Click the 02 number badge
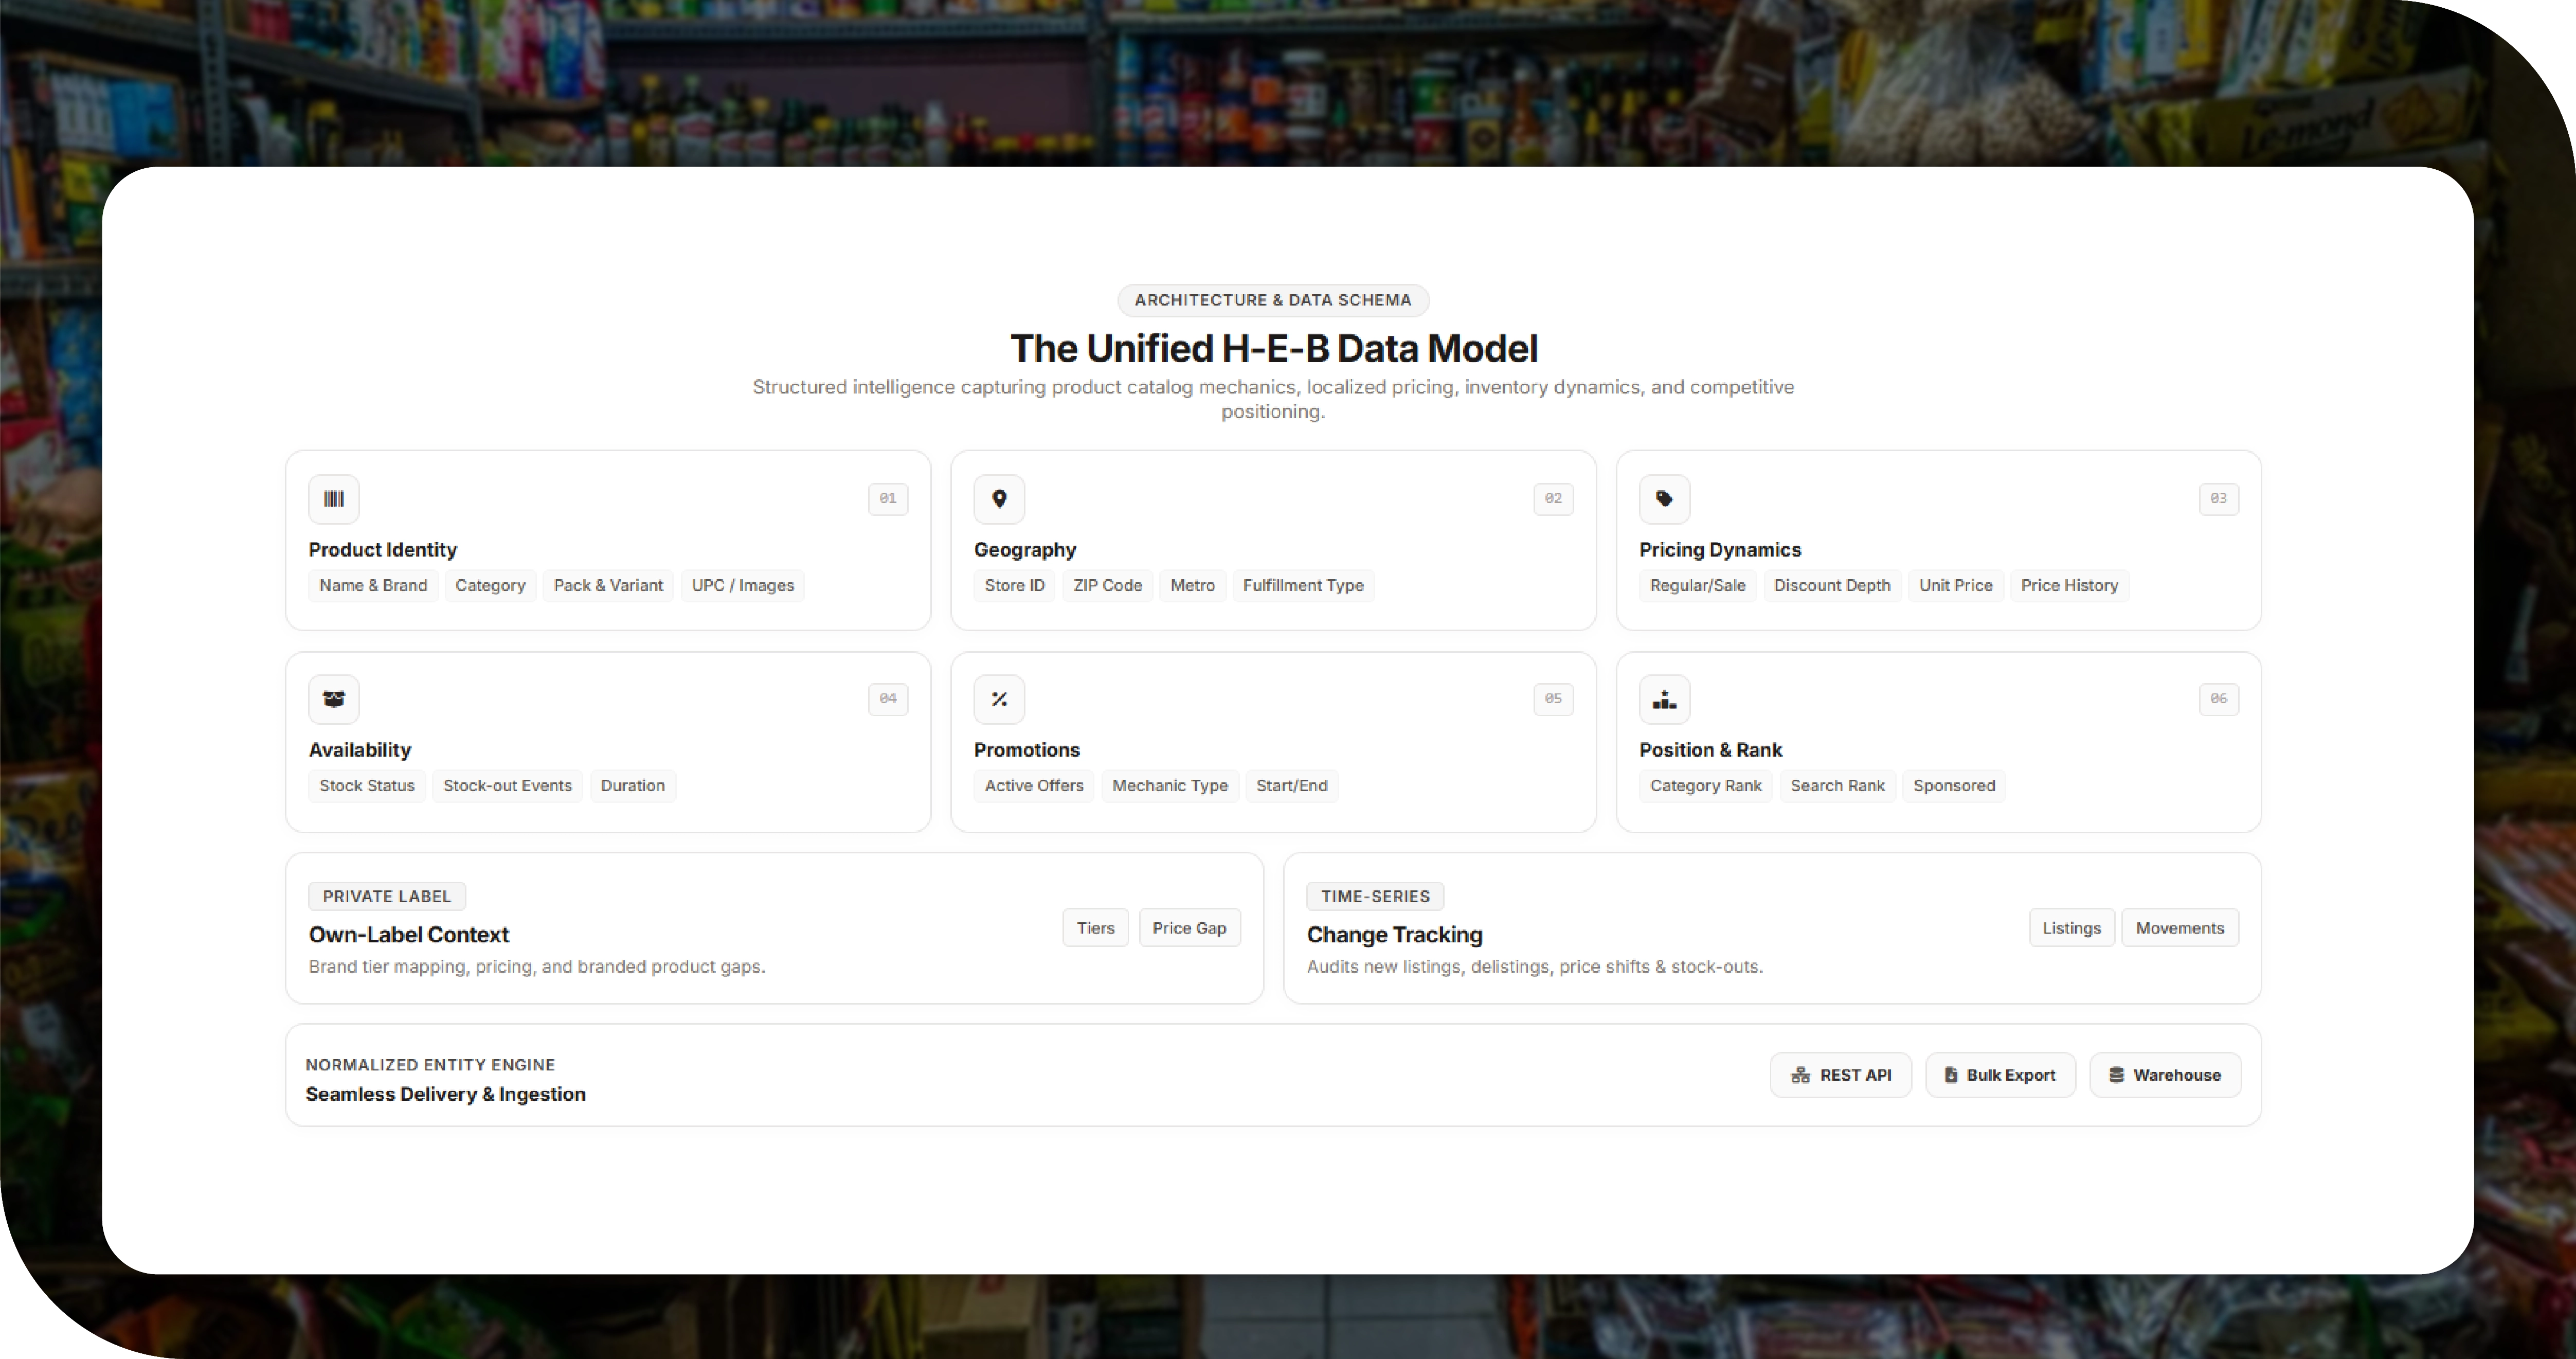 [x=1553, y=499]
